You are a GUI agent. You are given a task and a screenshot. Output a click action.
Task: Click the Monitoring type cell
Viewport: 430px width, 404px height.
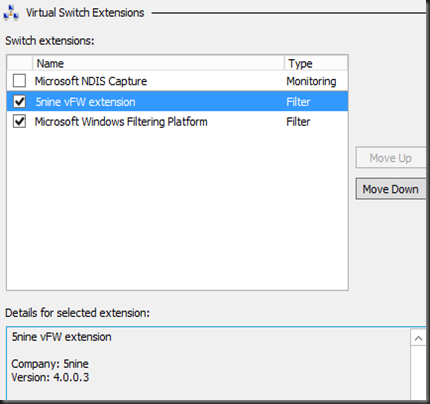(311, 81)
